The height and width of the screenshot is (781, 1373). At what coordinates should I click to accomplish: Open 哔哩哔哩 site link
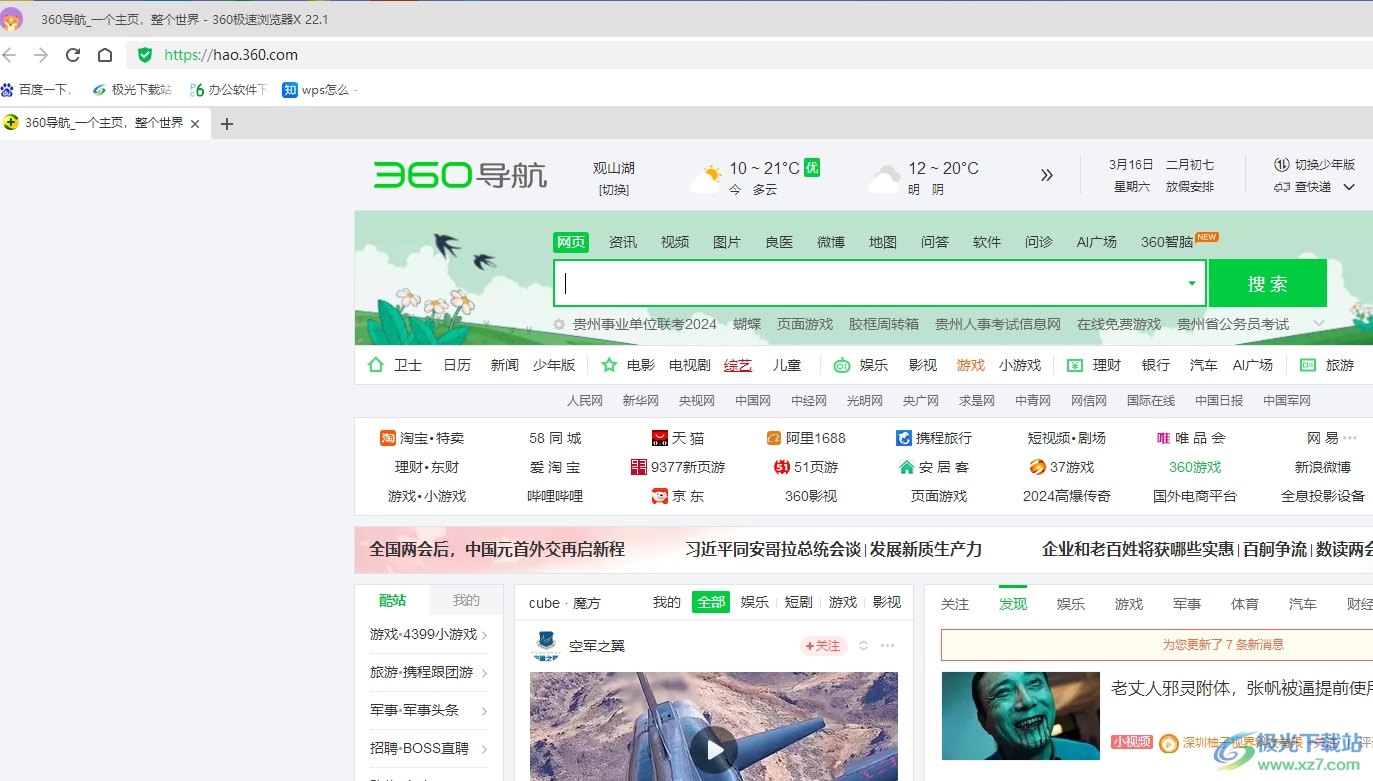point(555,496)
